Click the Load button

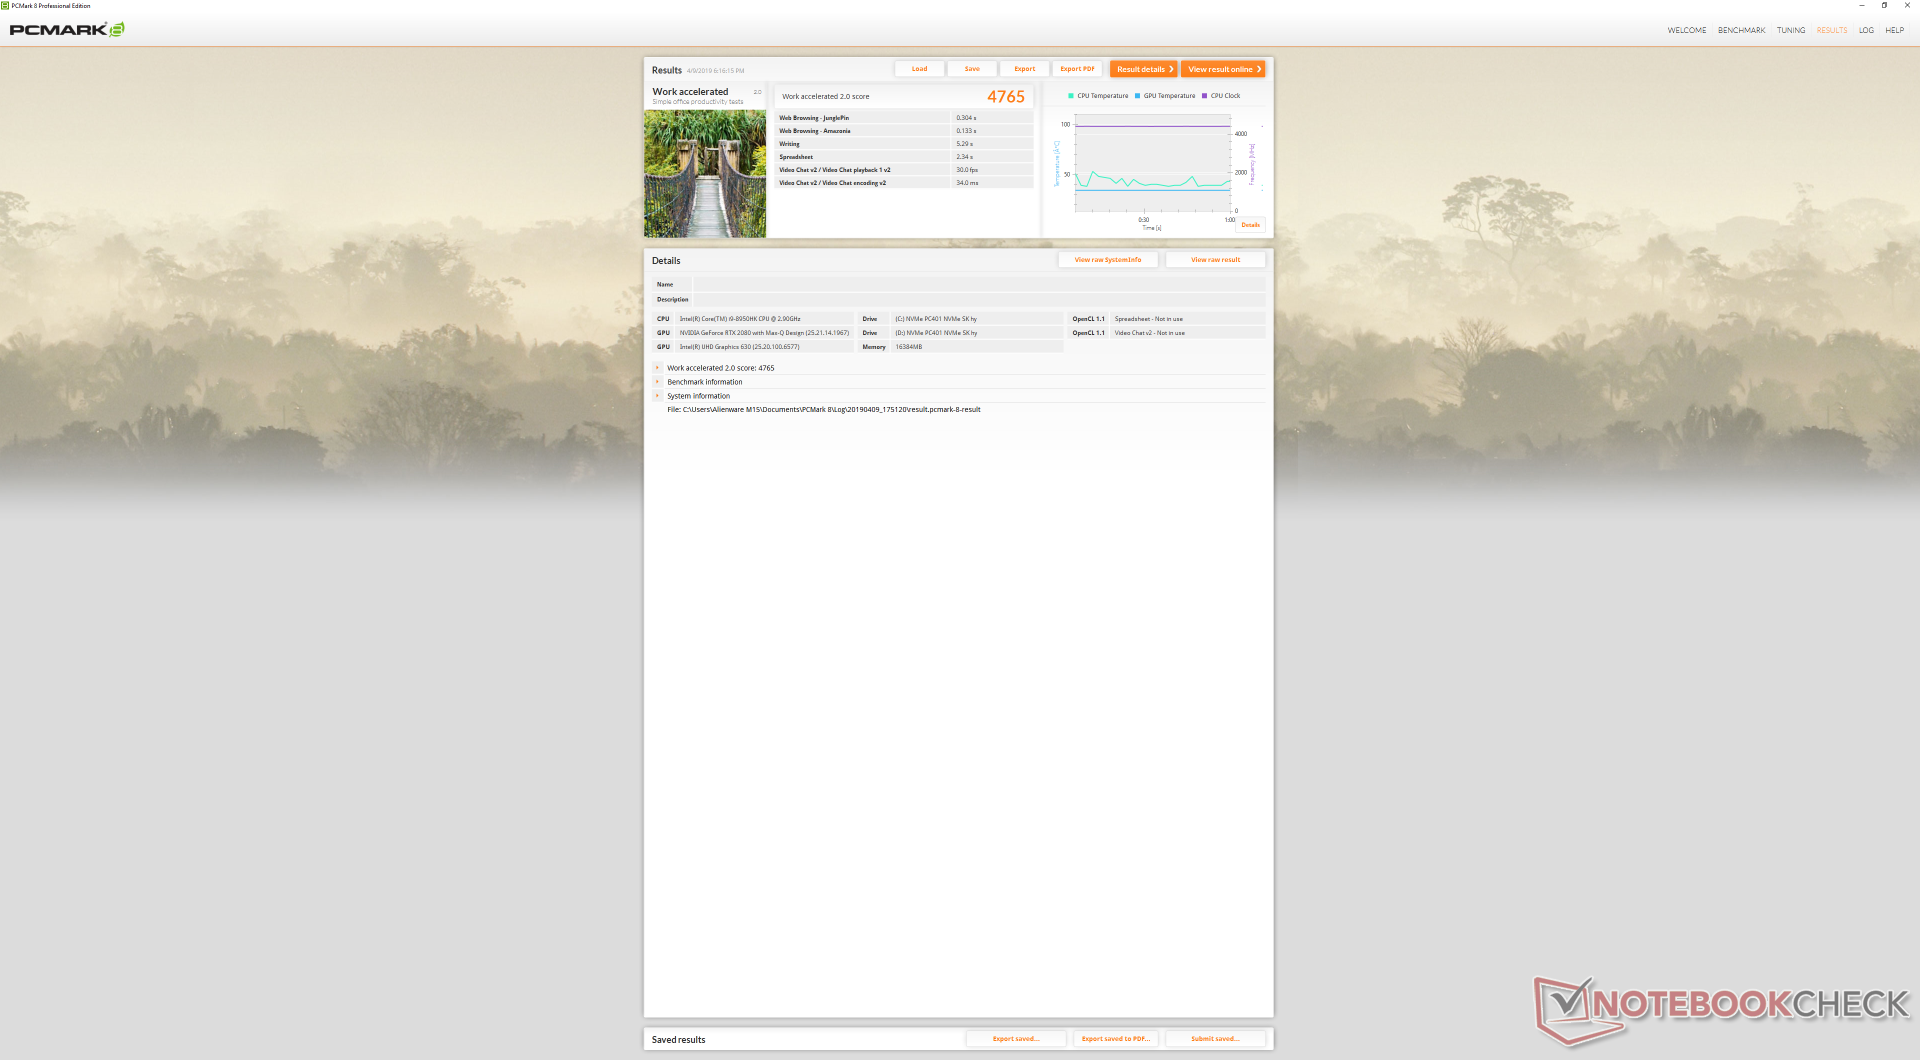click(919, 69)
